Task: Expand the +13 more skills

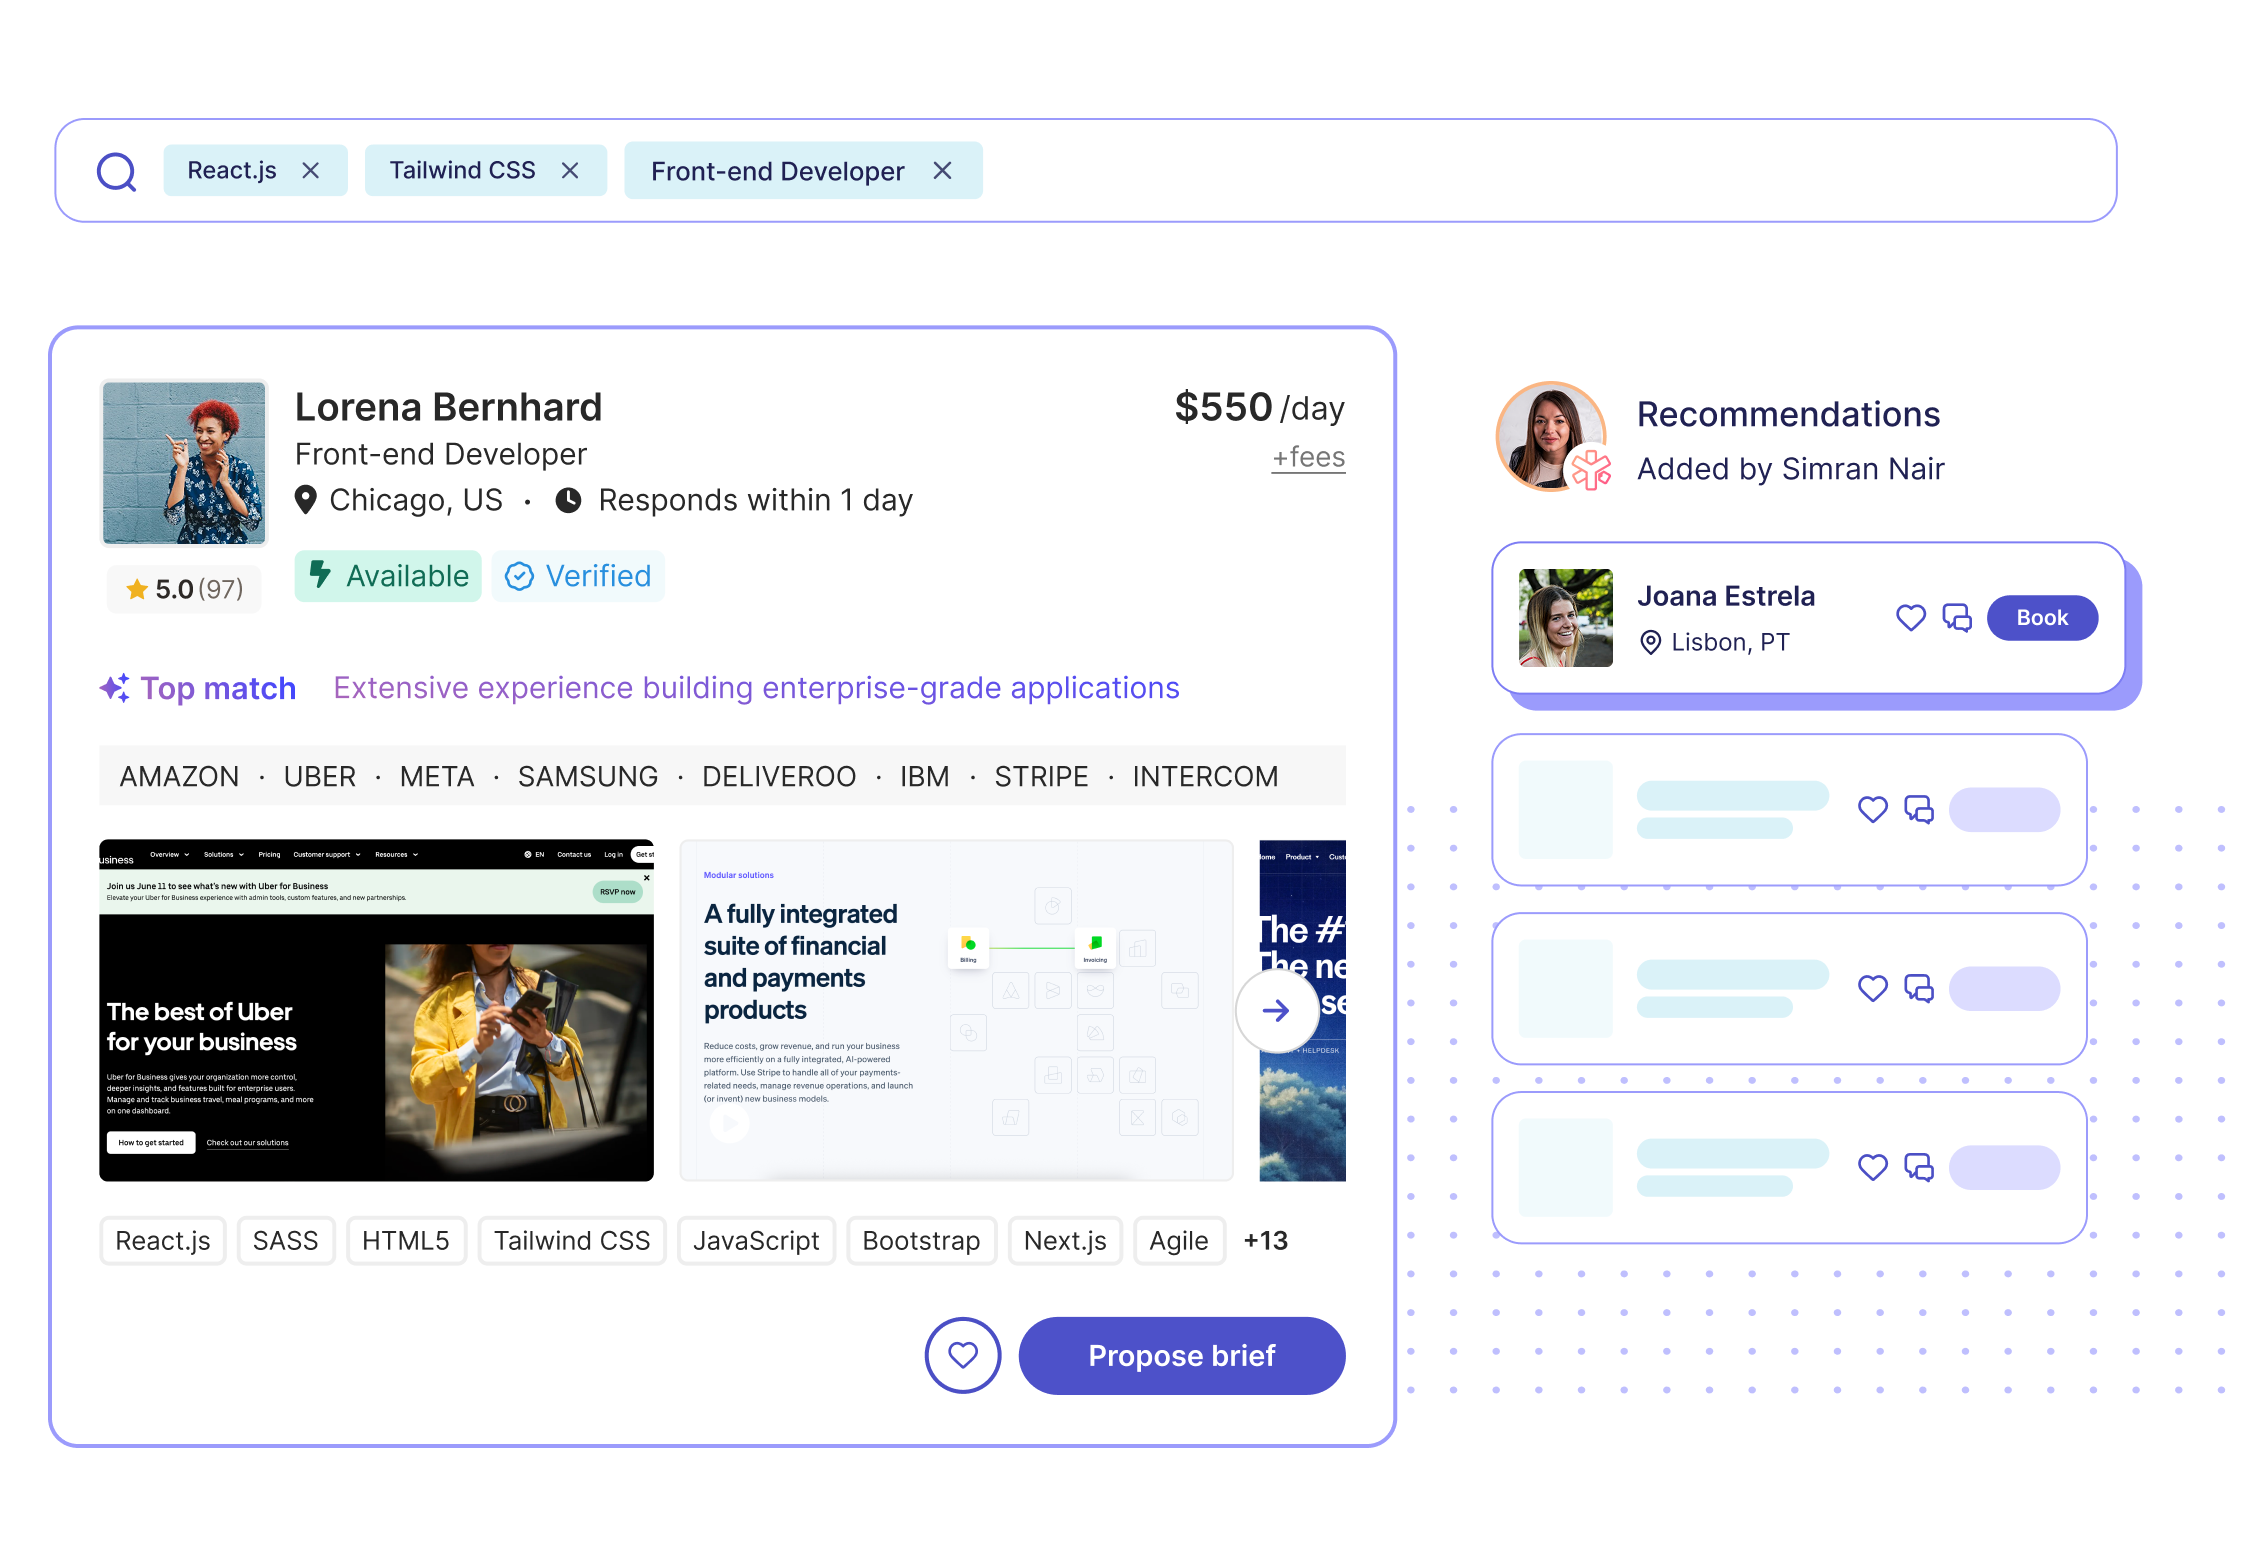Action: tap(1265, 1241)
